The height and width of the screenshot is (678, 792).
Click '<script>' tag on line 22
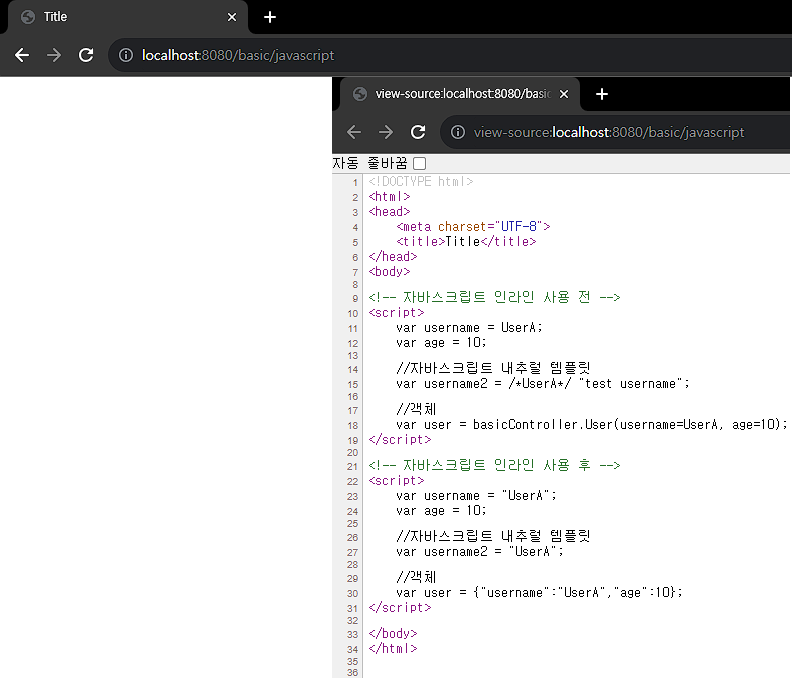point(396,481)
